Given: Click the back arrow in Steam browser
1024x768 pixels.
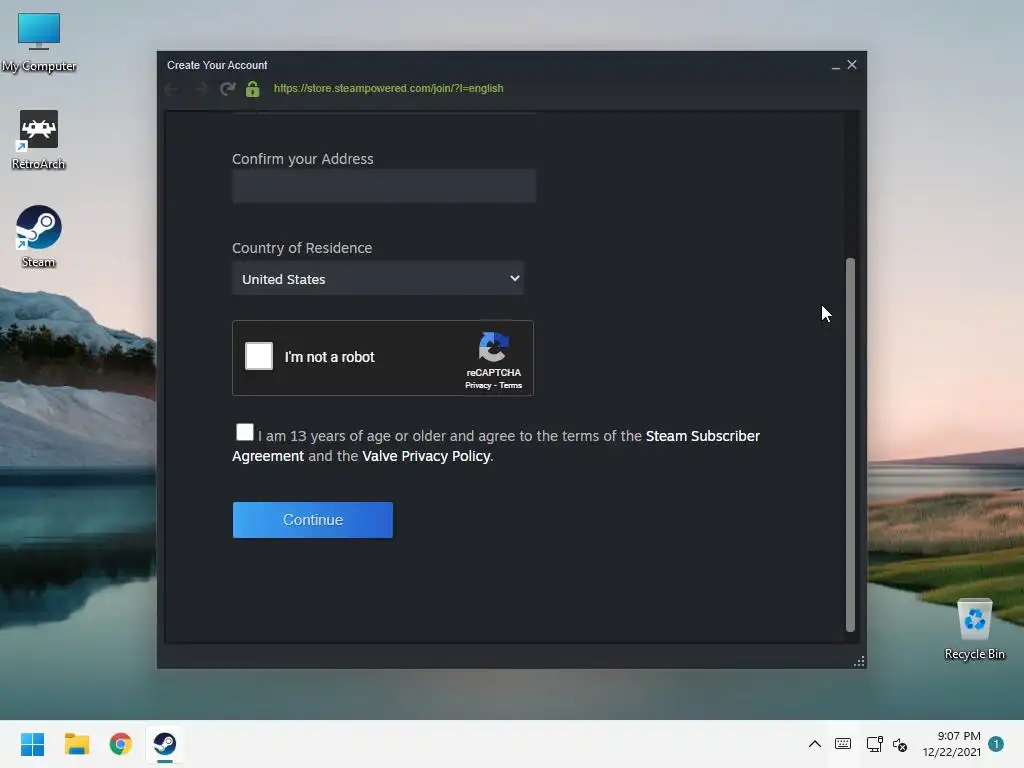Looking at the screenshot, I should coord(172,89).
